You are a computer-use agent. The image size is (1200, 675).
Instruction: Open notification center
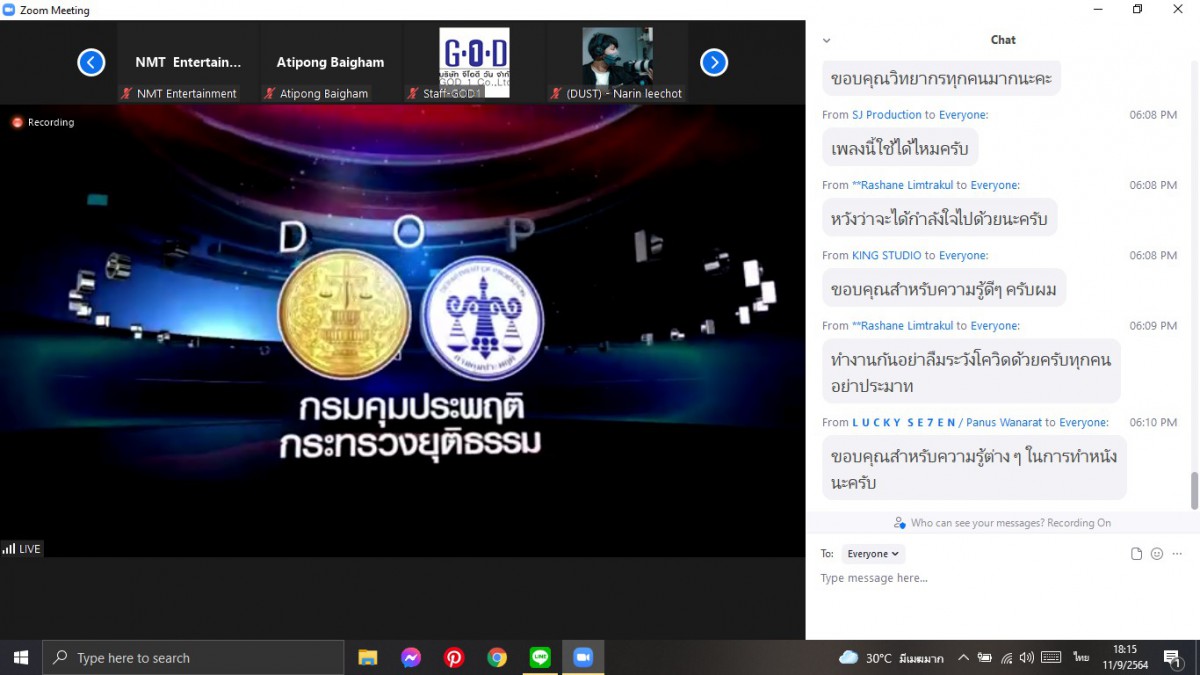click(1172, 658)
